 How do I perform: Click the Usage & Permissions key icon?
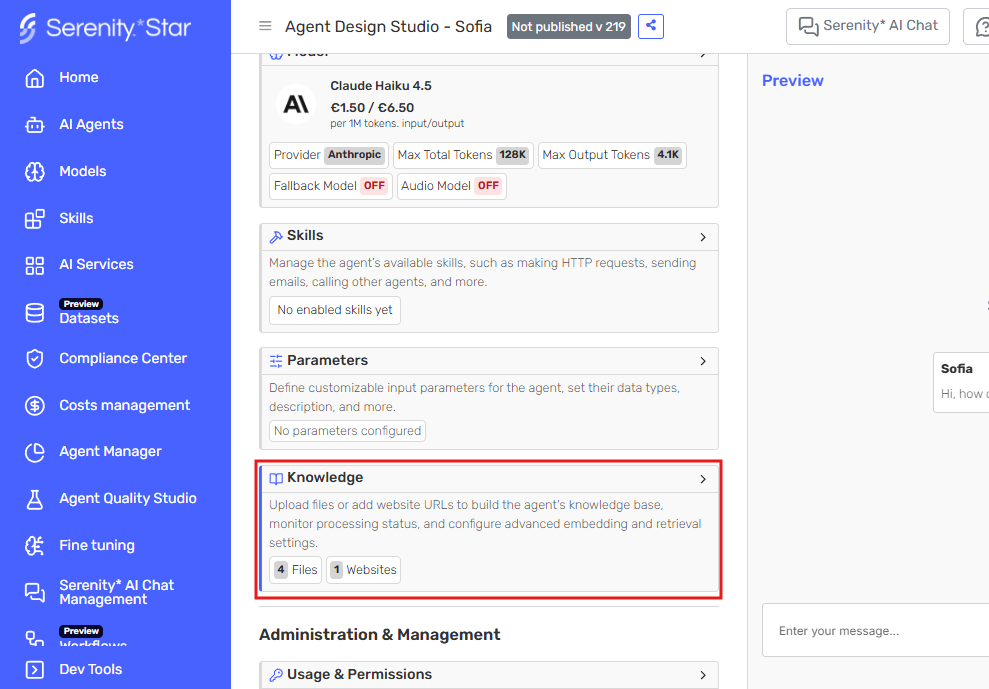pyautogui.click(x=276, y=675)
